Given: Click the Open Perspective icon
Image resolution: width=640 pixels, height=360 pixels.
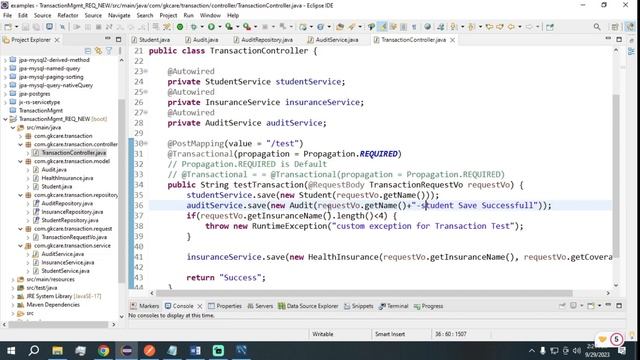Looking at the screenshot, I should [x=615, y=27].
